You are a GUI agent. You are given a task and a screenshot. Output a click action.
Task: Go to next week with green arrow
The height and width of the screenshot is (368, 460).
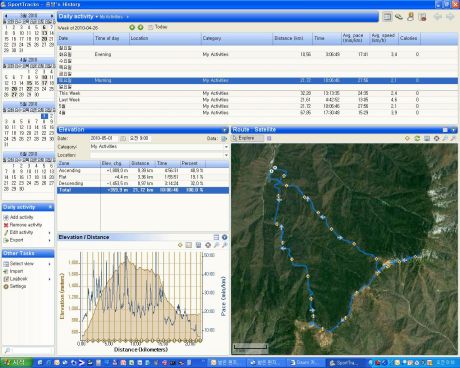pyautogui.click(x=140, y=27)
